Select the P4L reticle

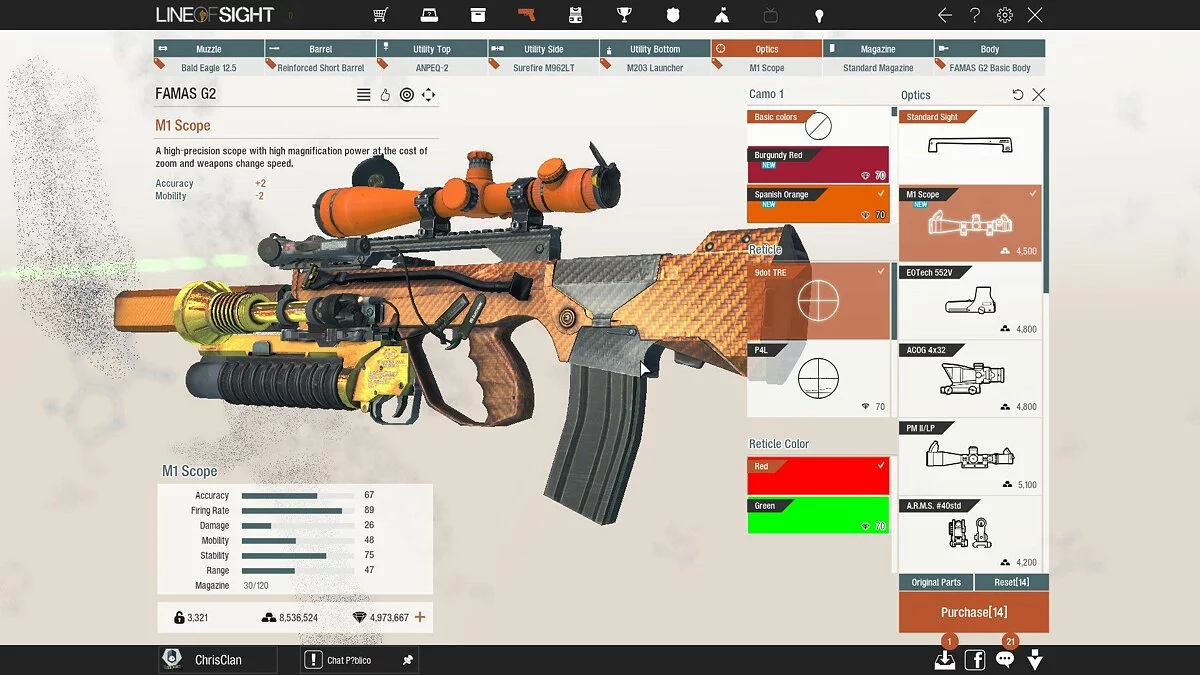pyautogui.click(x=818, y=378)
